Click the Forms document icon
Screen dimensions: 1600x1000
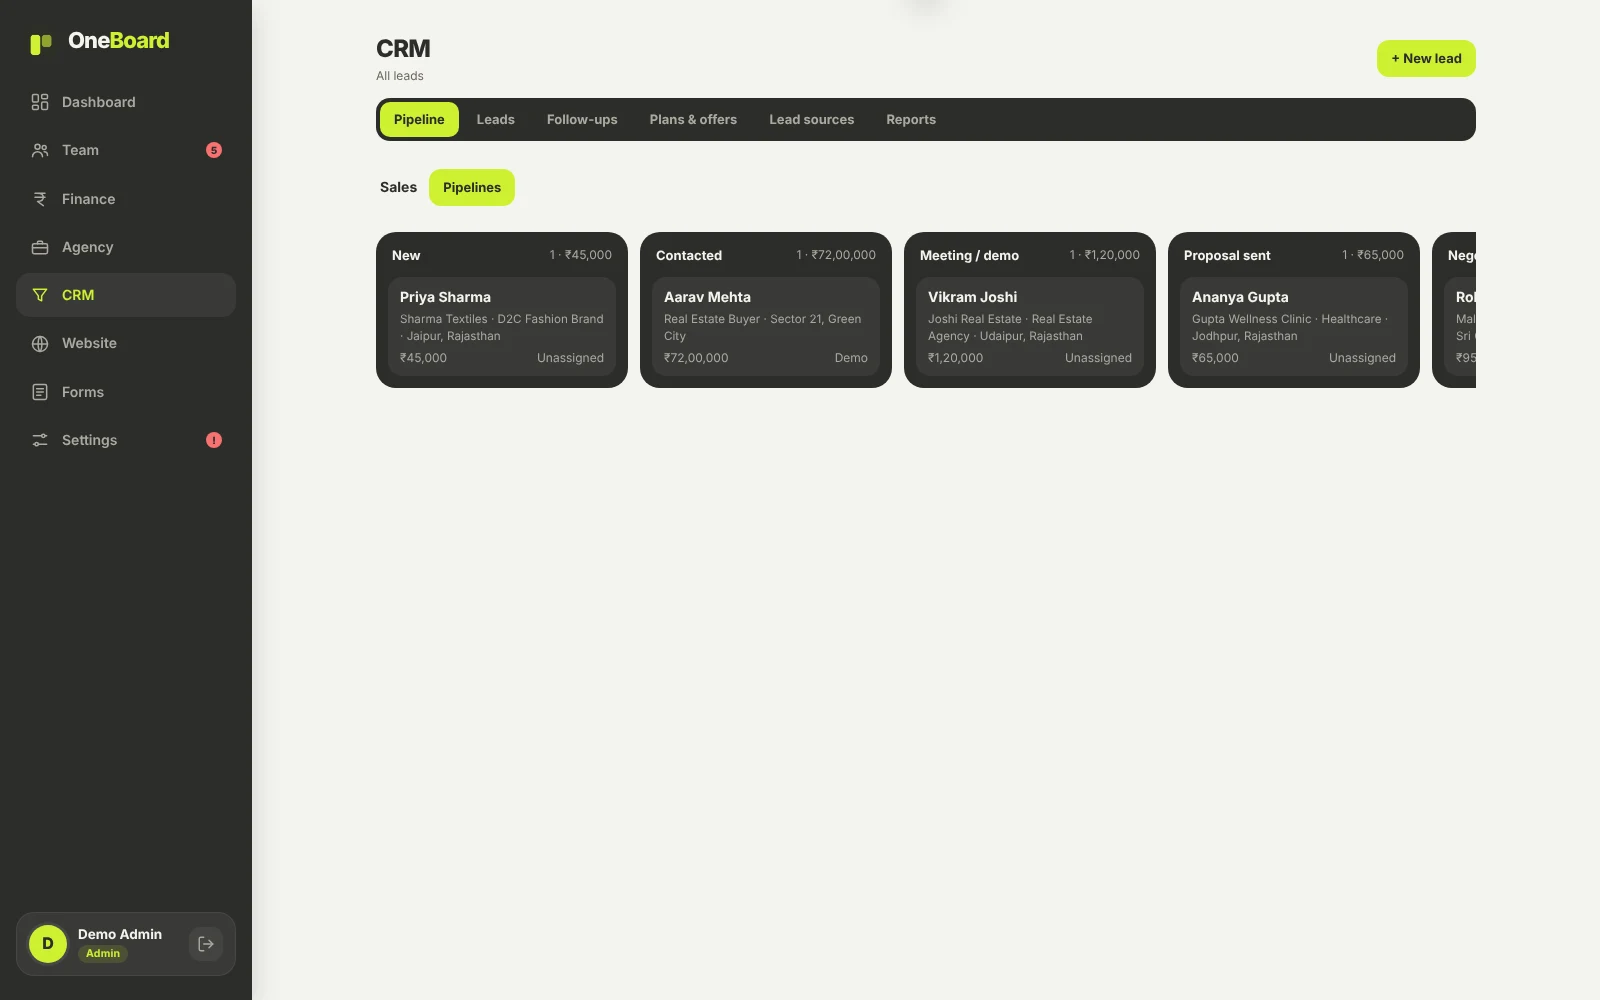click(x=40, y=392)
